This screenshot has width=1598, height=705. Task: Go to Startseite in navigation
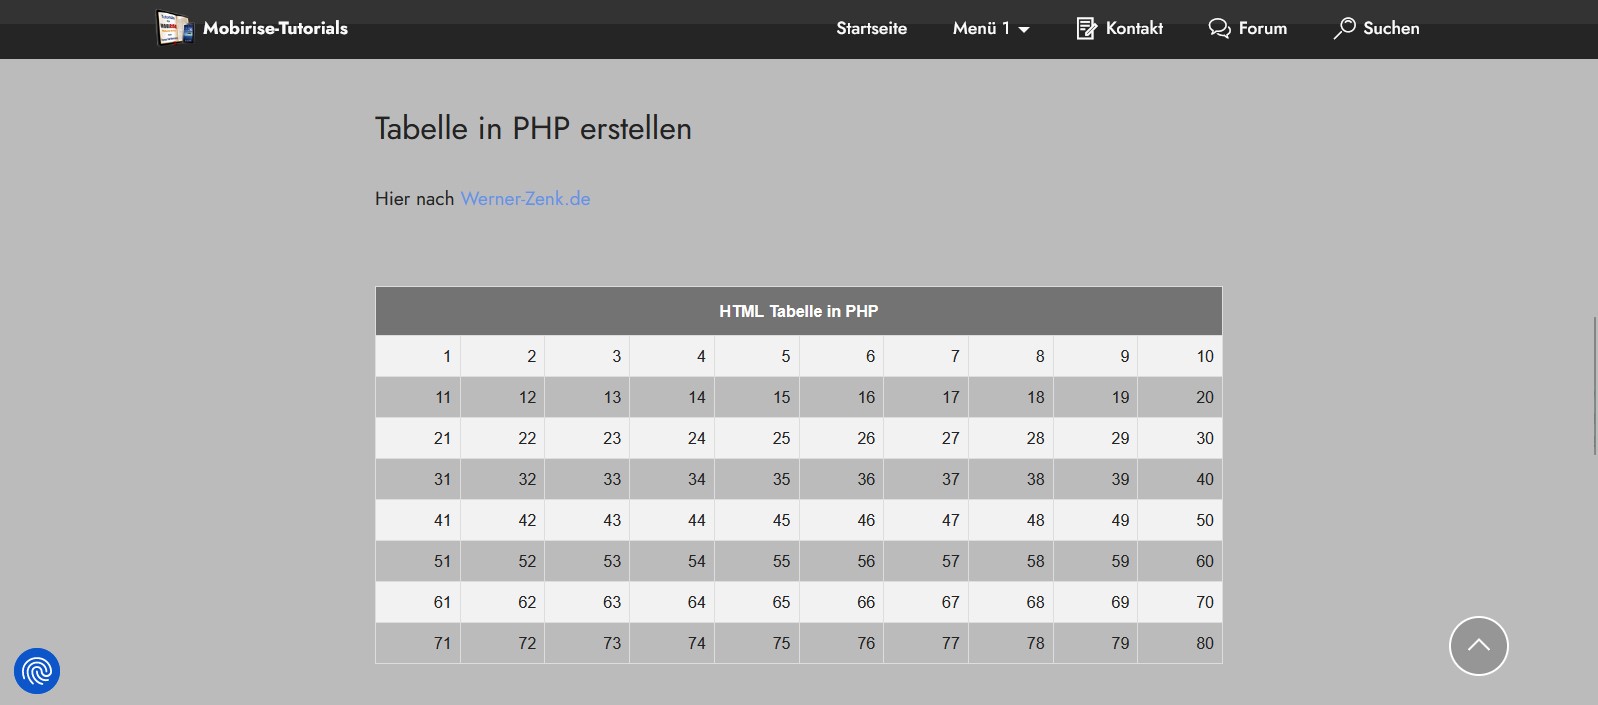point(871,28)
